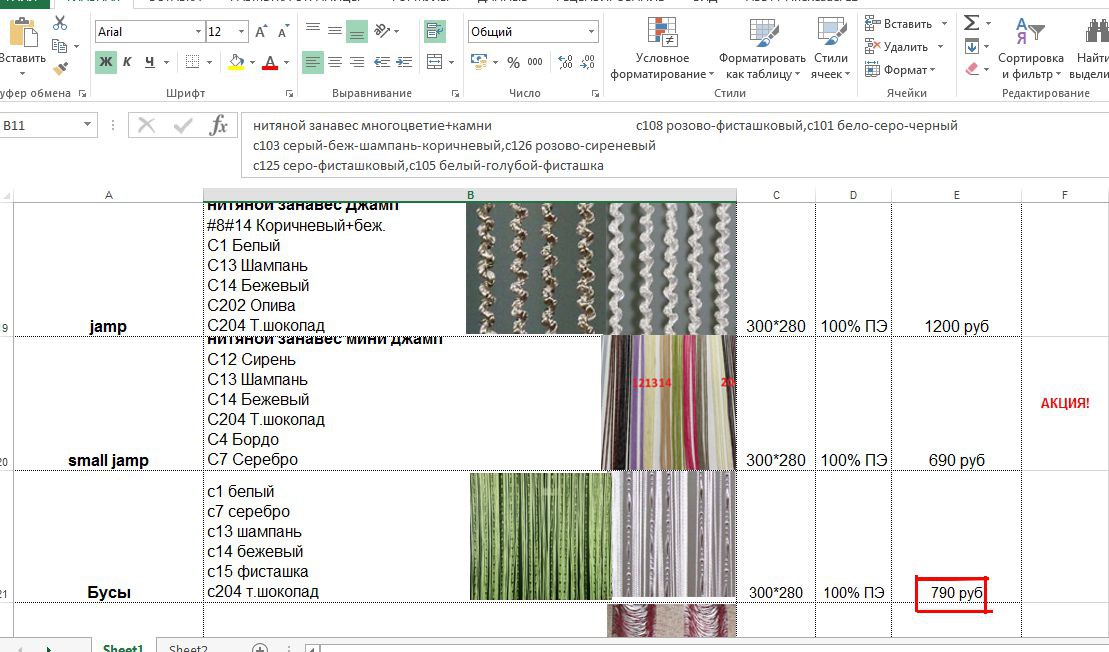
Task: Decrease the cell indent
Action: [x=382, y=62]
